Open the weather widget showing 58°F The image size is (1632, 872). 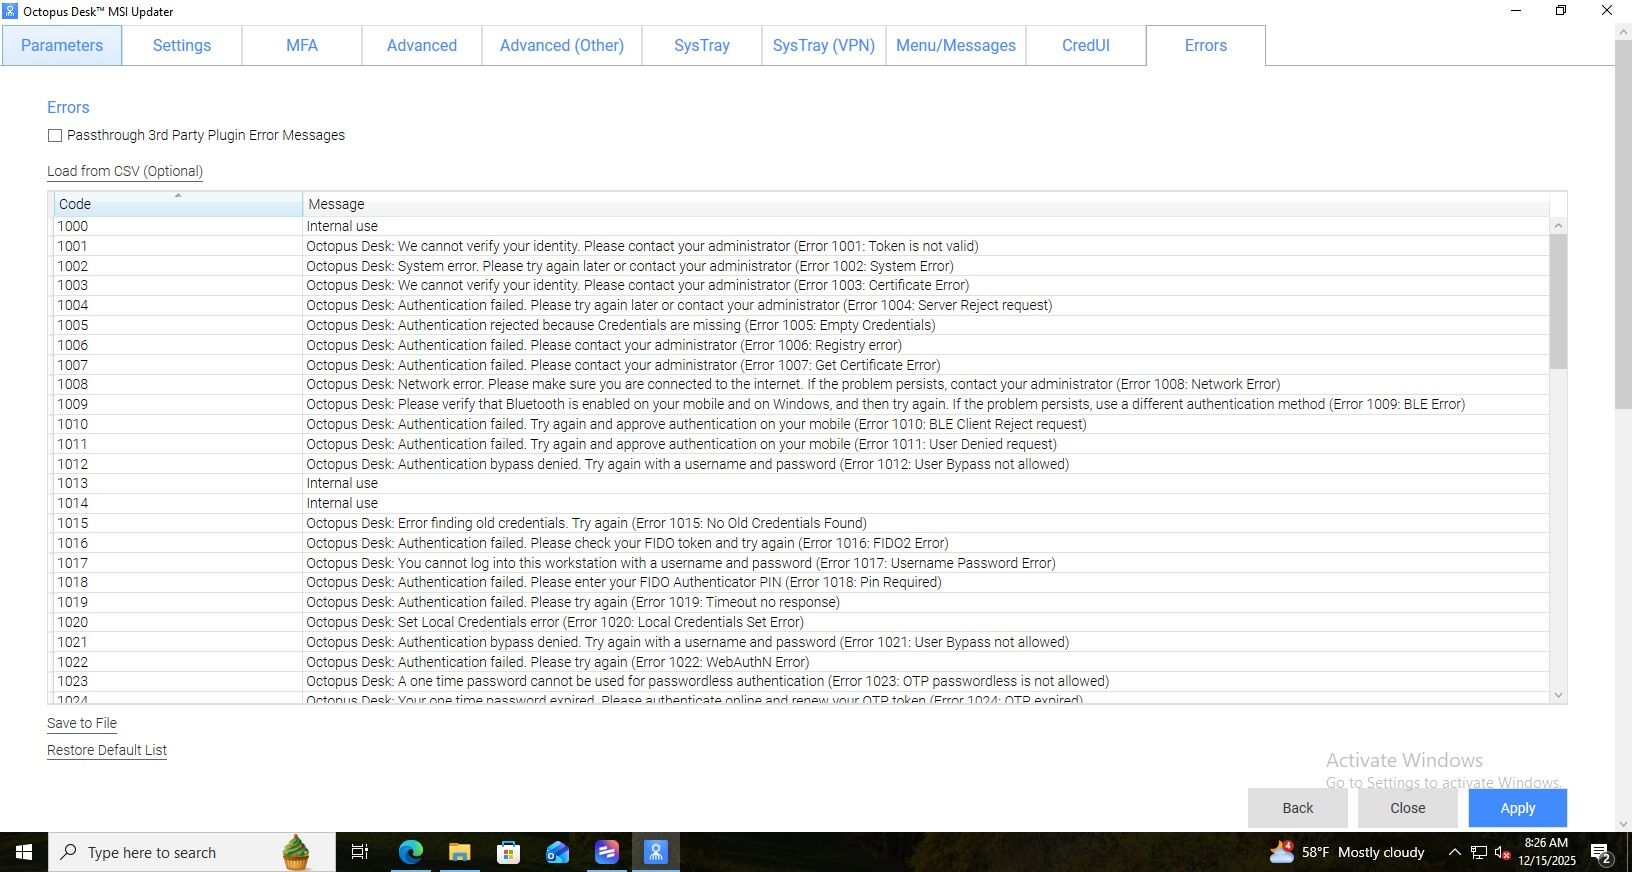[x=1347, y=852]
